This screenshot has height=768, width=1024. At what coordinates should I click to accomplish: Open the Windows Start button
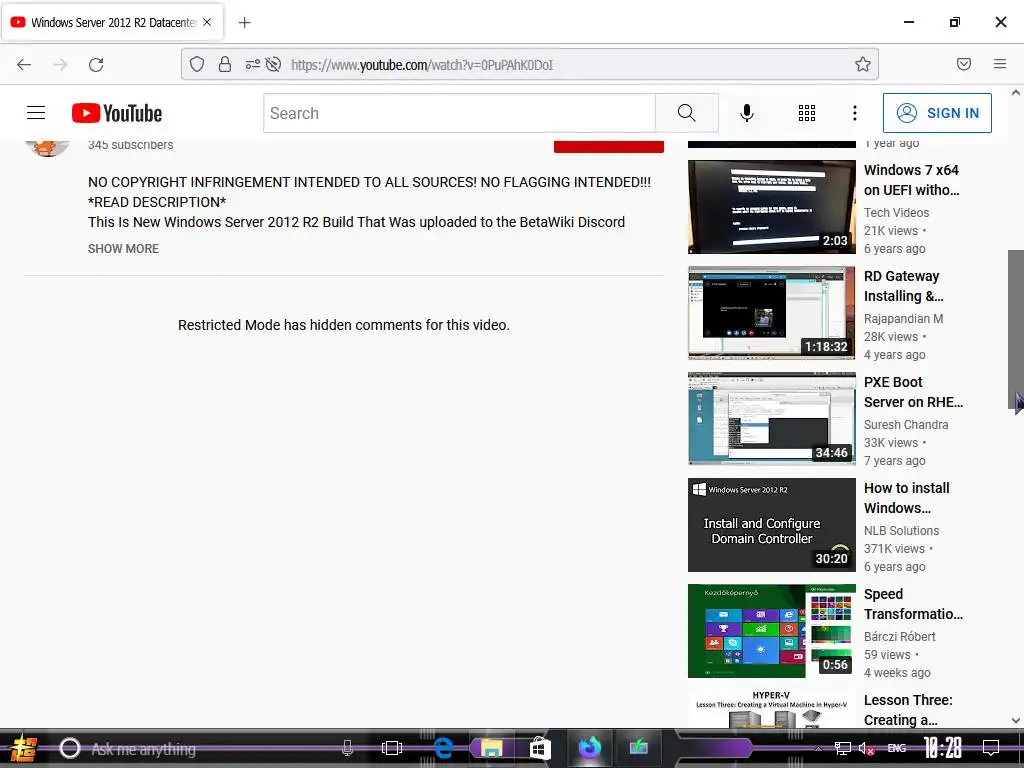click(23, 748)
